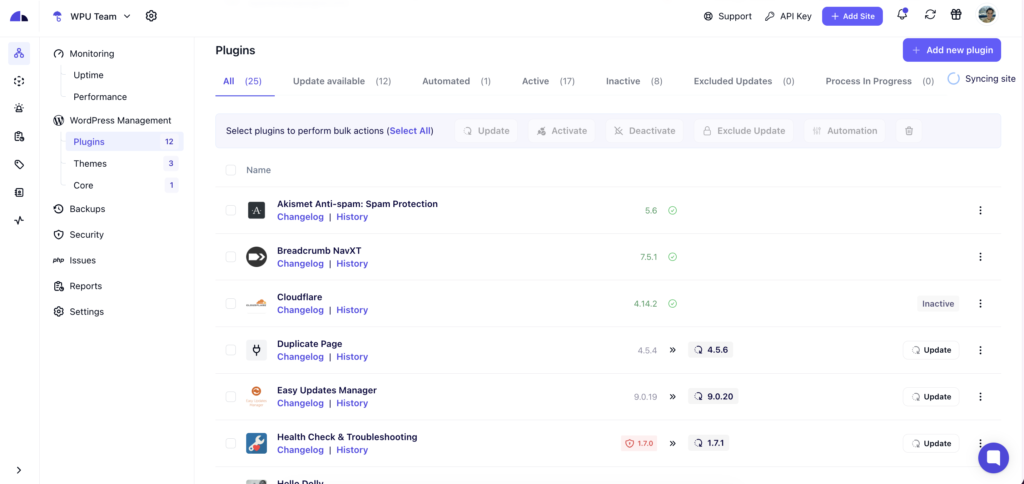This screenshot has height=484, width=1024.
Task: Click the notification bell icon
Action: tap(902, 15)
